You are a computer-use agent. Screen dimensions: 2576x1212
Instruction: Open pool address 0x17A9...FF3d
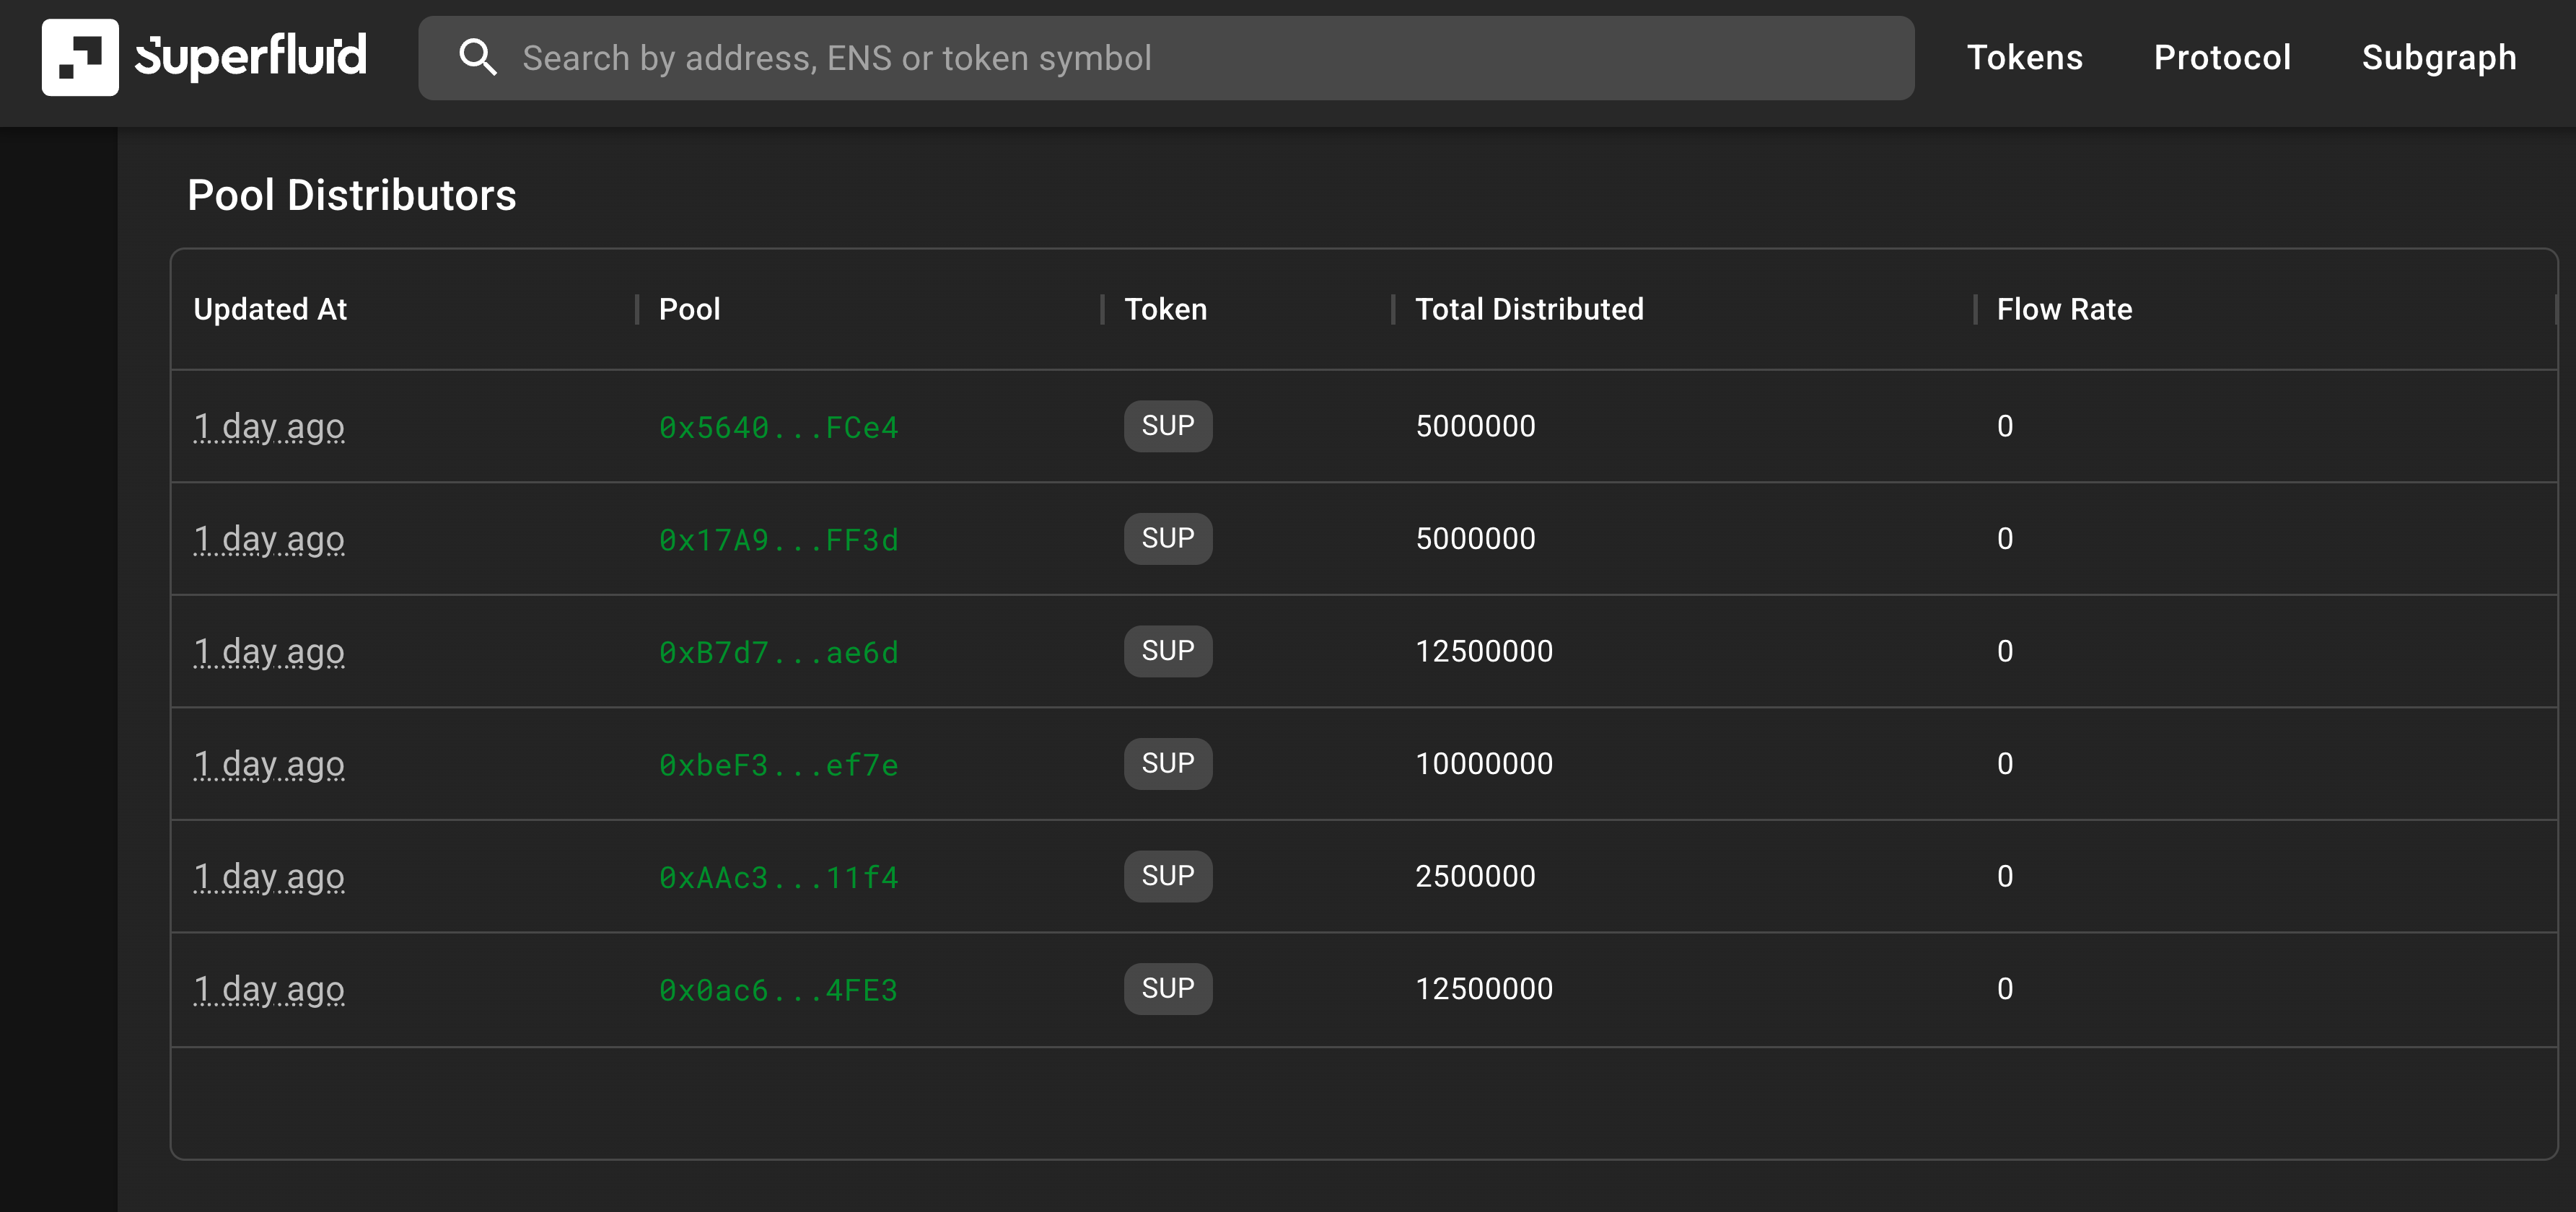[778, 540]
